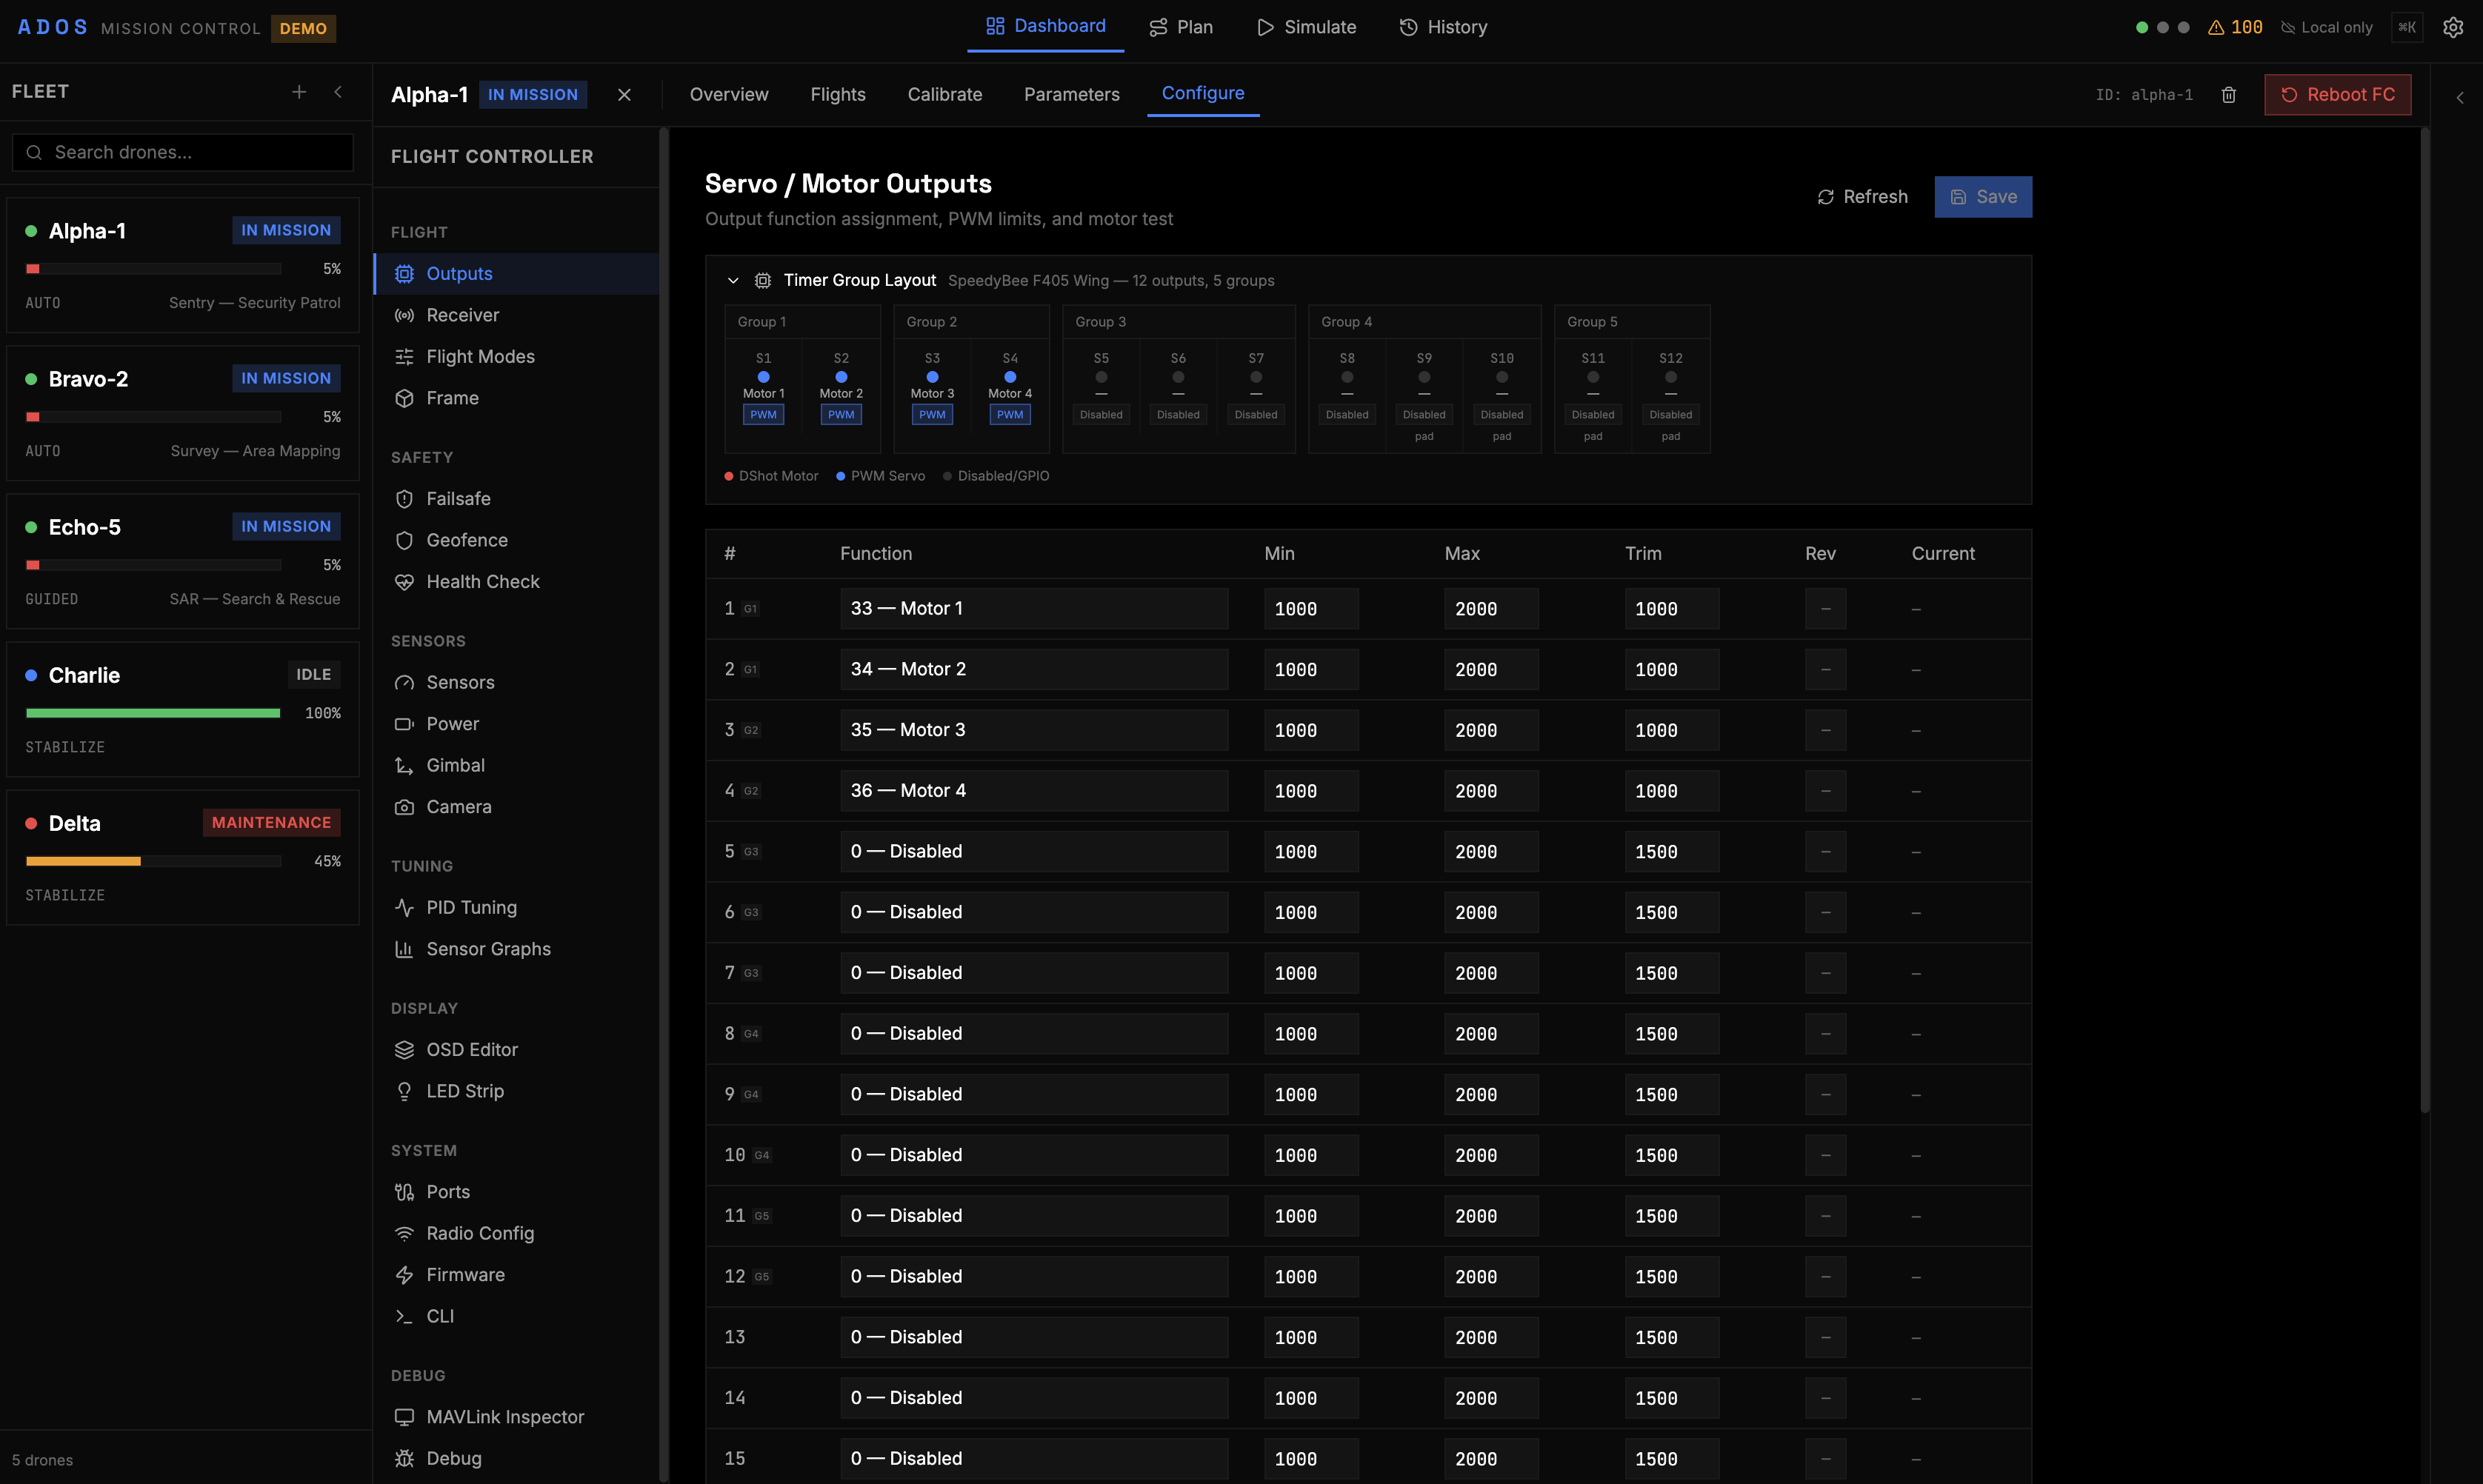Open function dropdown for 34 — Motor 2
This screenshot has width=2483, height=1484.
click(x=1033, y=669)
